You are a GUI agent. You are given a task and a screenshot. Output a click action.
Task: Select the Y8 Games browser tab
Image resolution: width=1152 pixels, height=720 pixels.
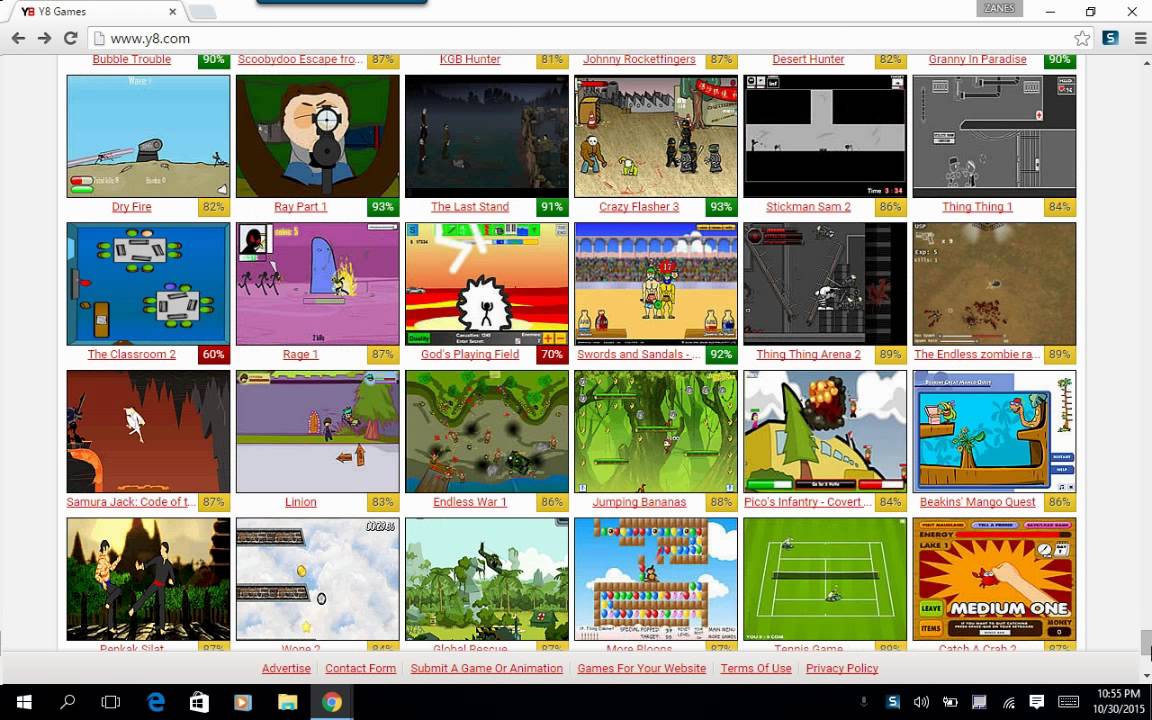pos(97,12)
